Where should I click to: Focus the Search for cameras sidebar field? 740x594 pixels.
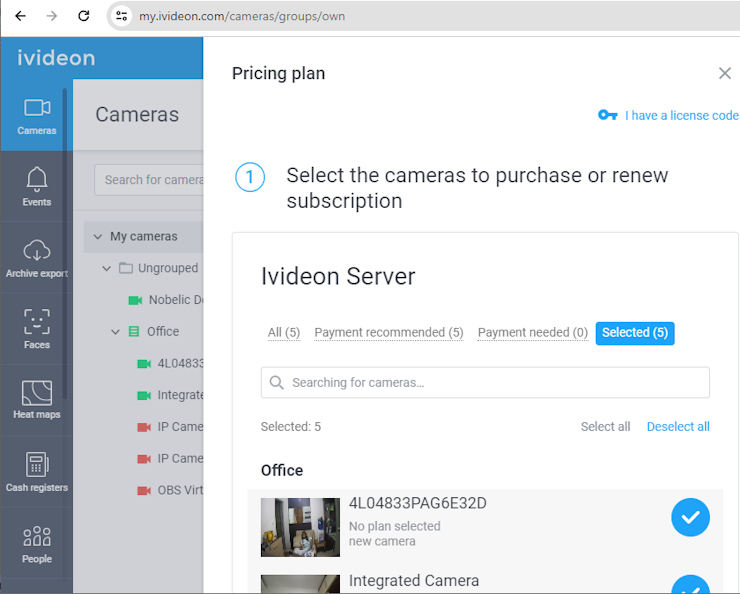coord(149,180)
